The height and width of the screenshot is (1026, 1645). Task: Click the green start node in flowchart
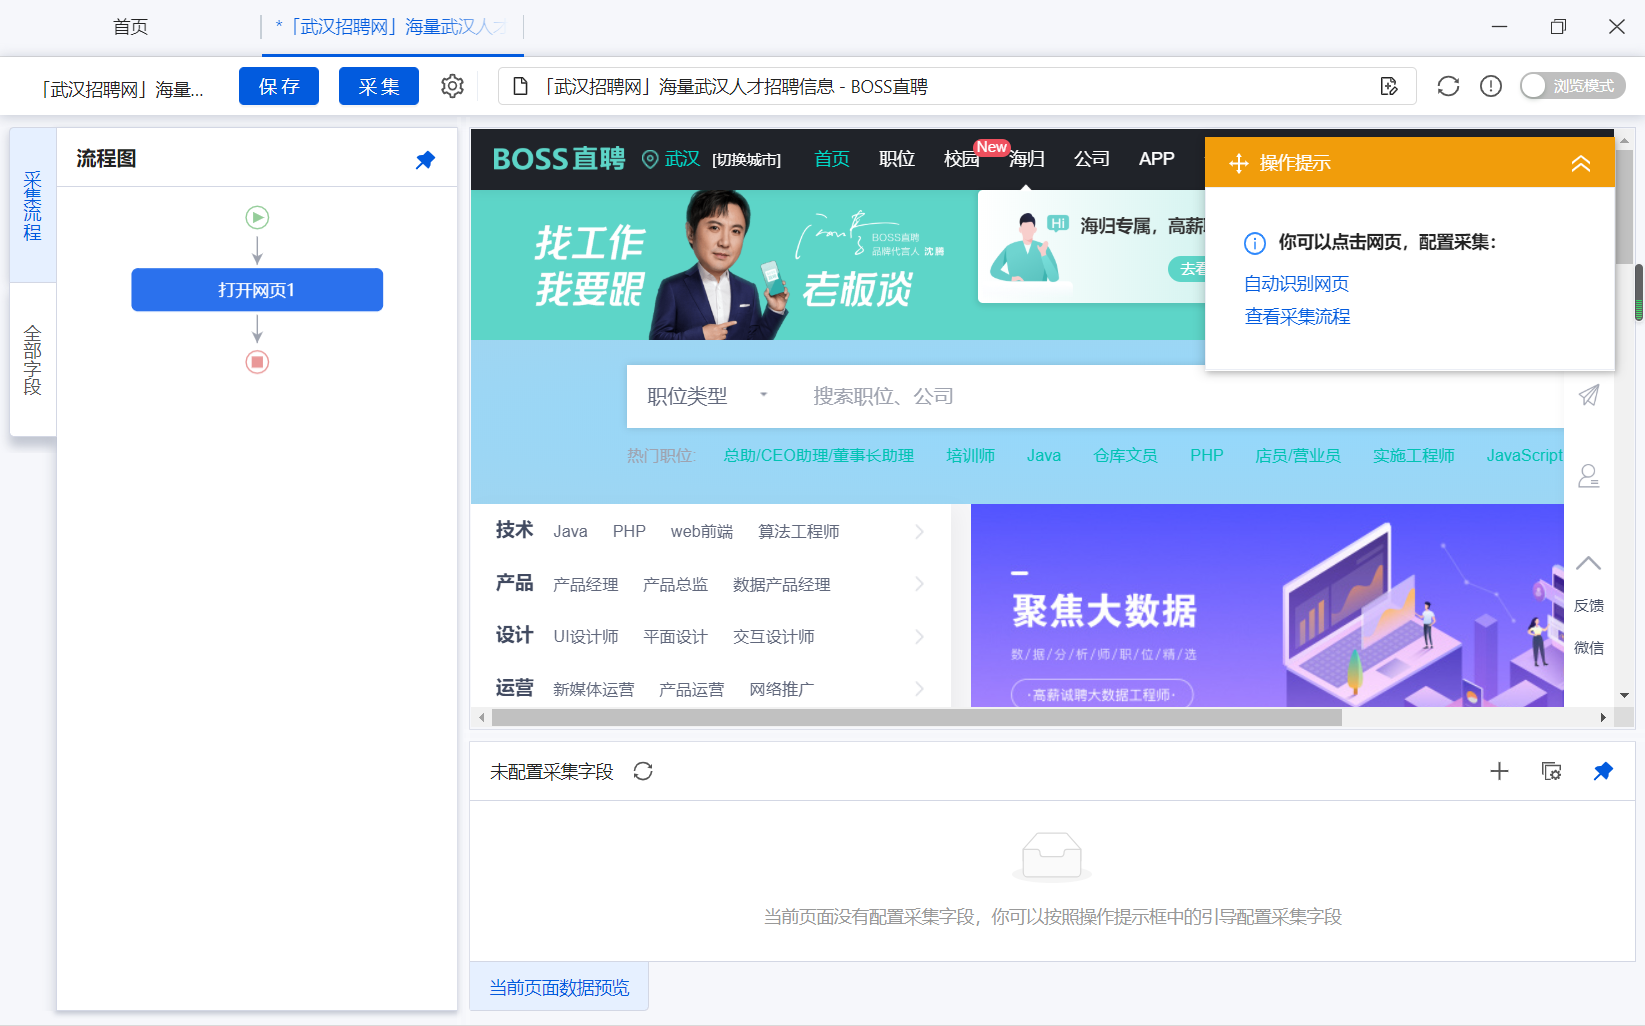coord(257,217)
